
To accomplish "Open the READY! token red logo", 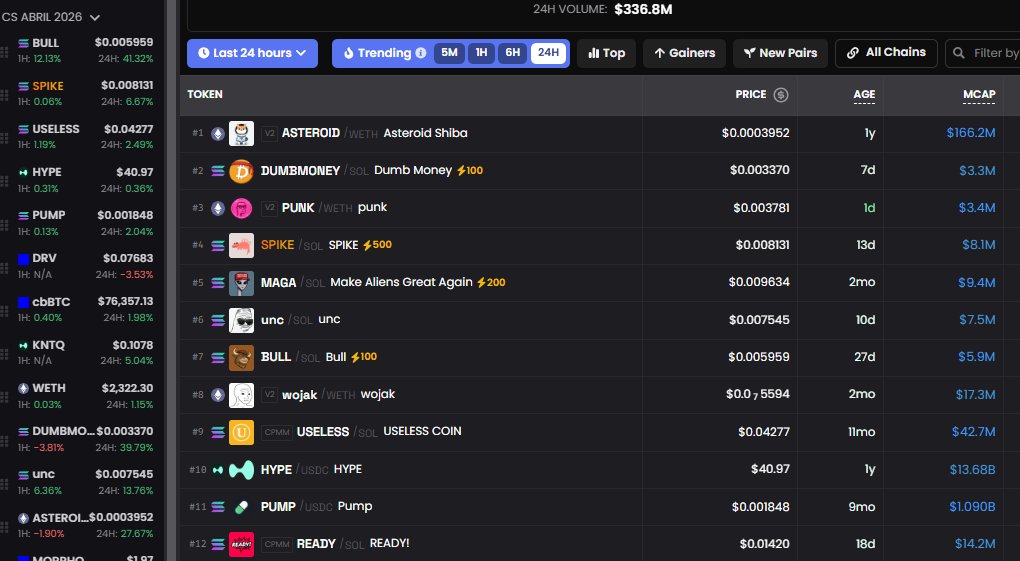I will [241, 544].
